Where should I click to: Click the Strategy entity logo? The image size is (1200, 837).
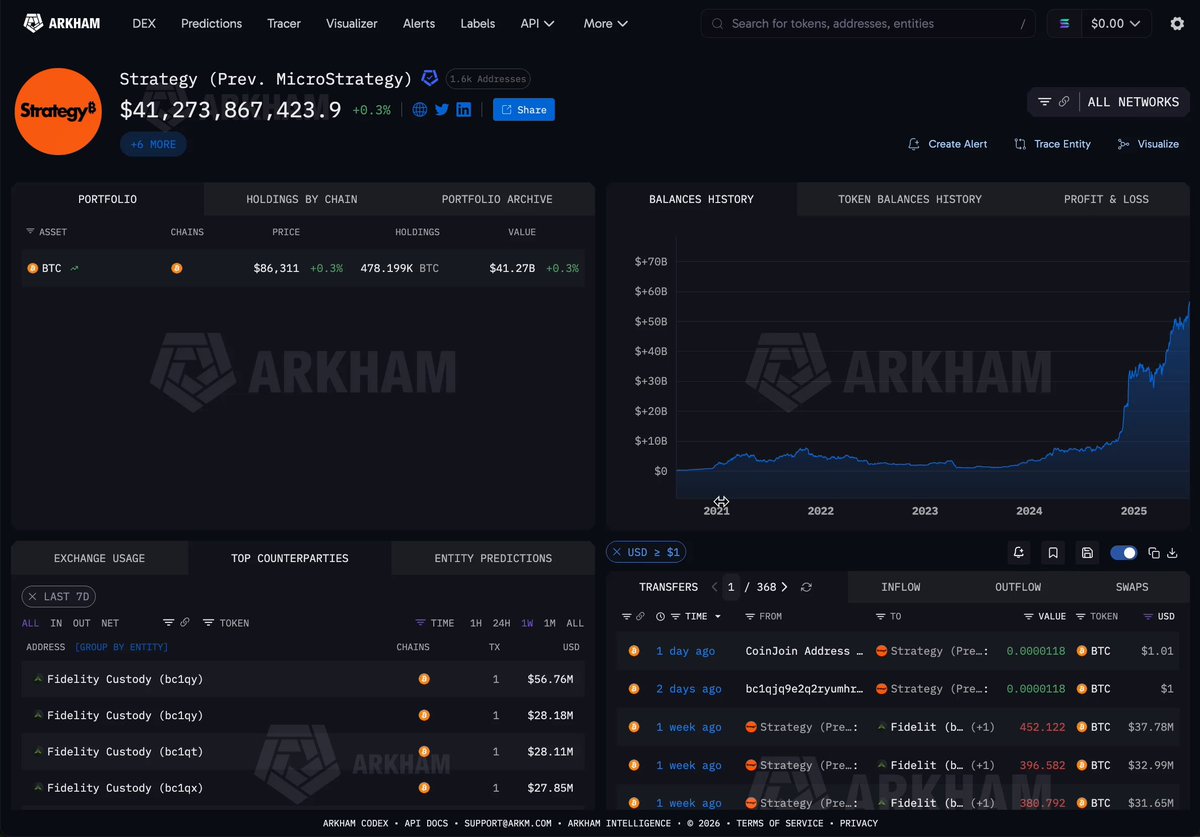point(58,111)
